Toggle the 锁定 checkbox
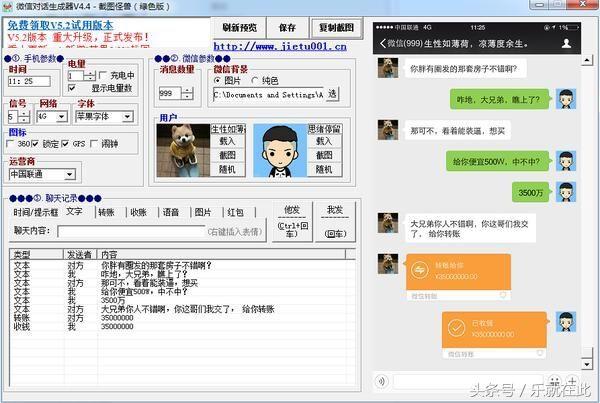 [x=35, y=144]
